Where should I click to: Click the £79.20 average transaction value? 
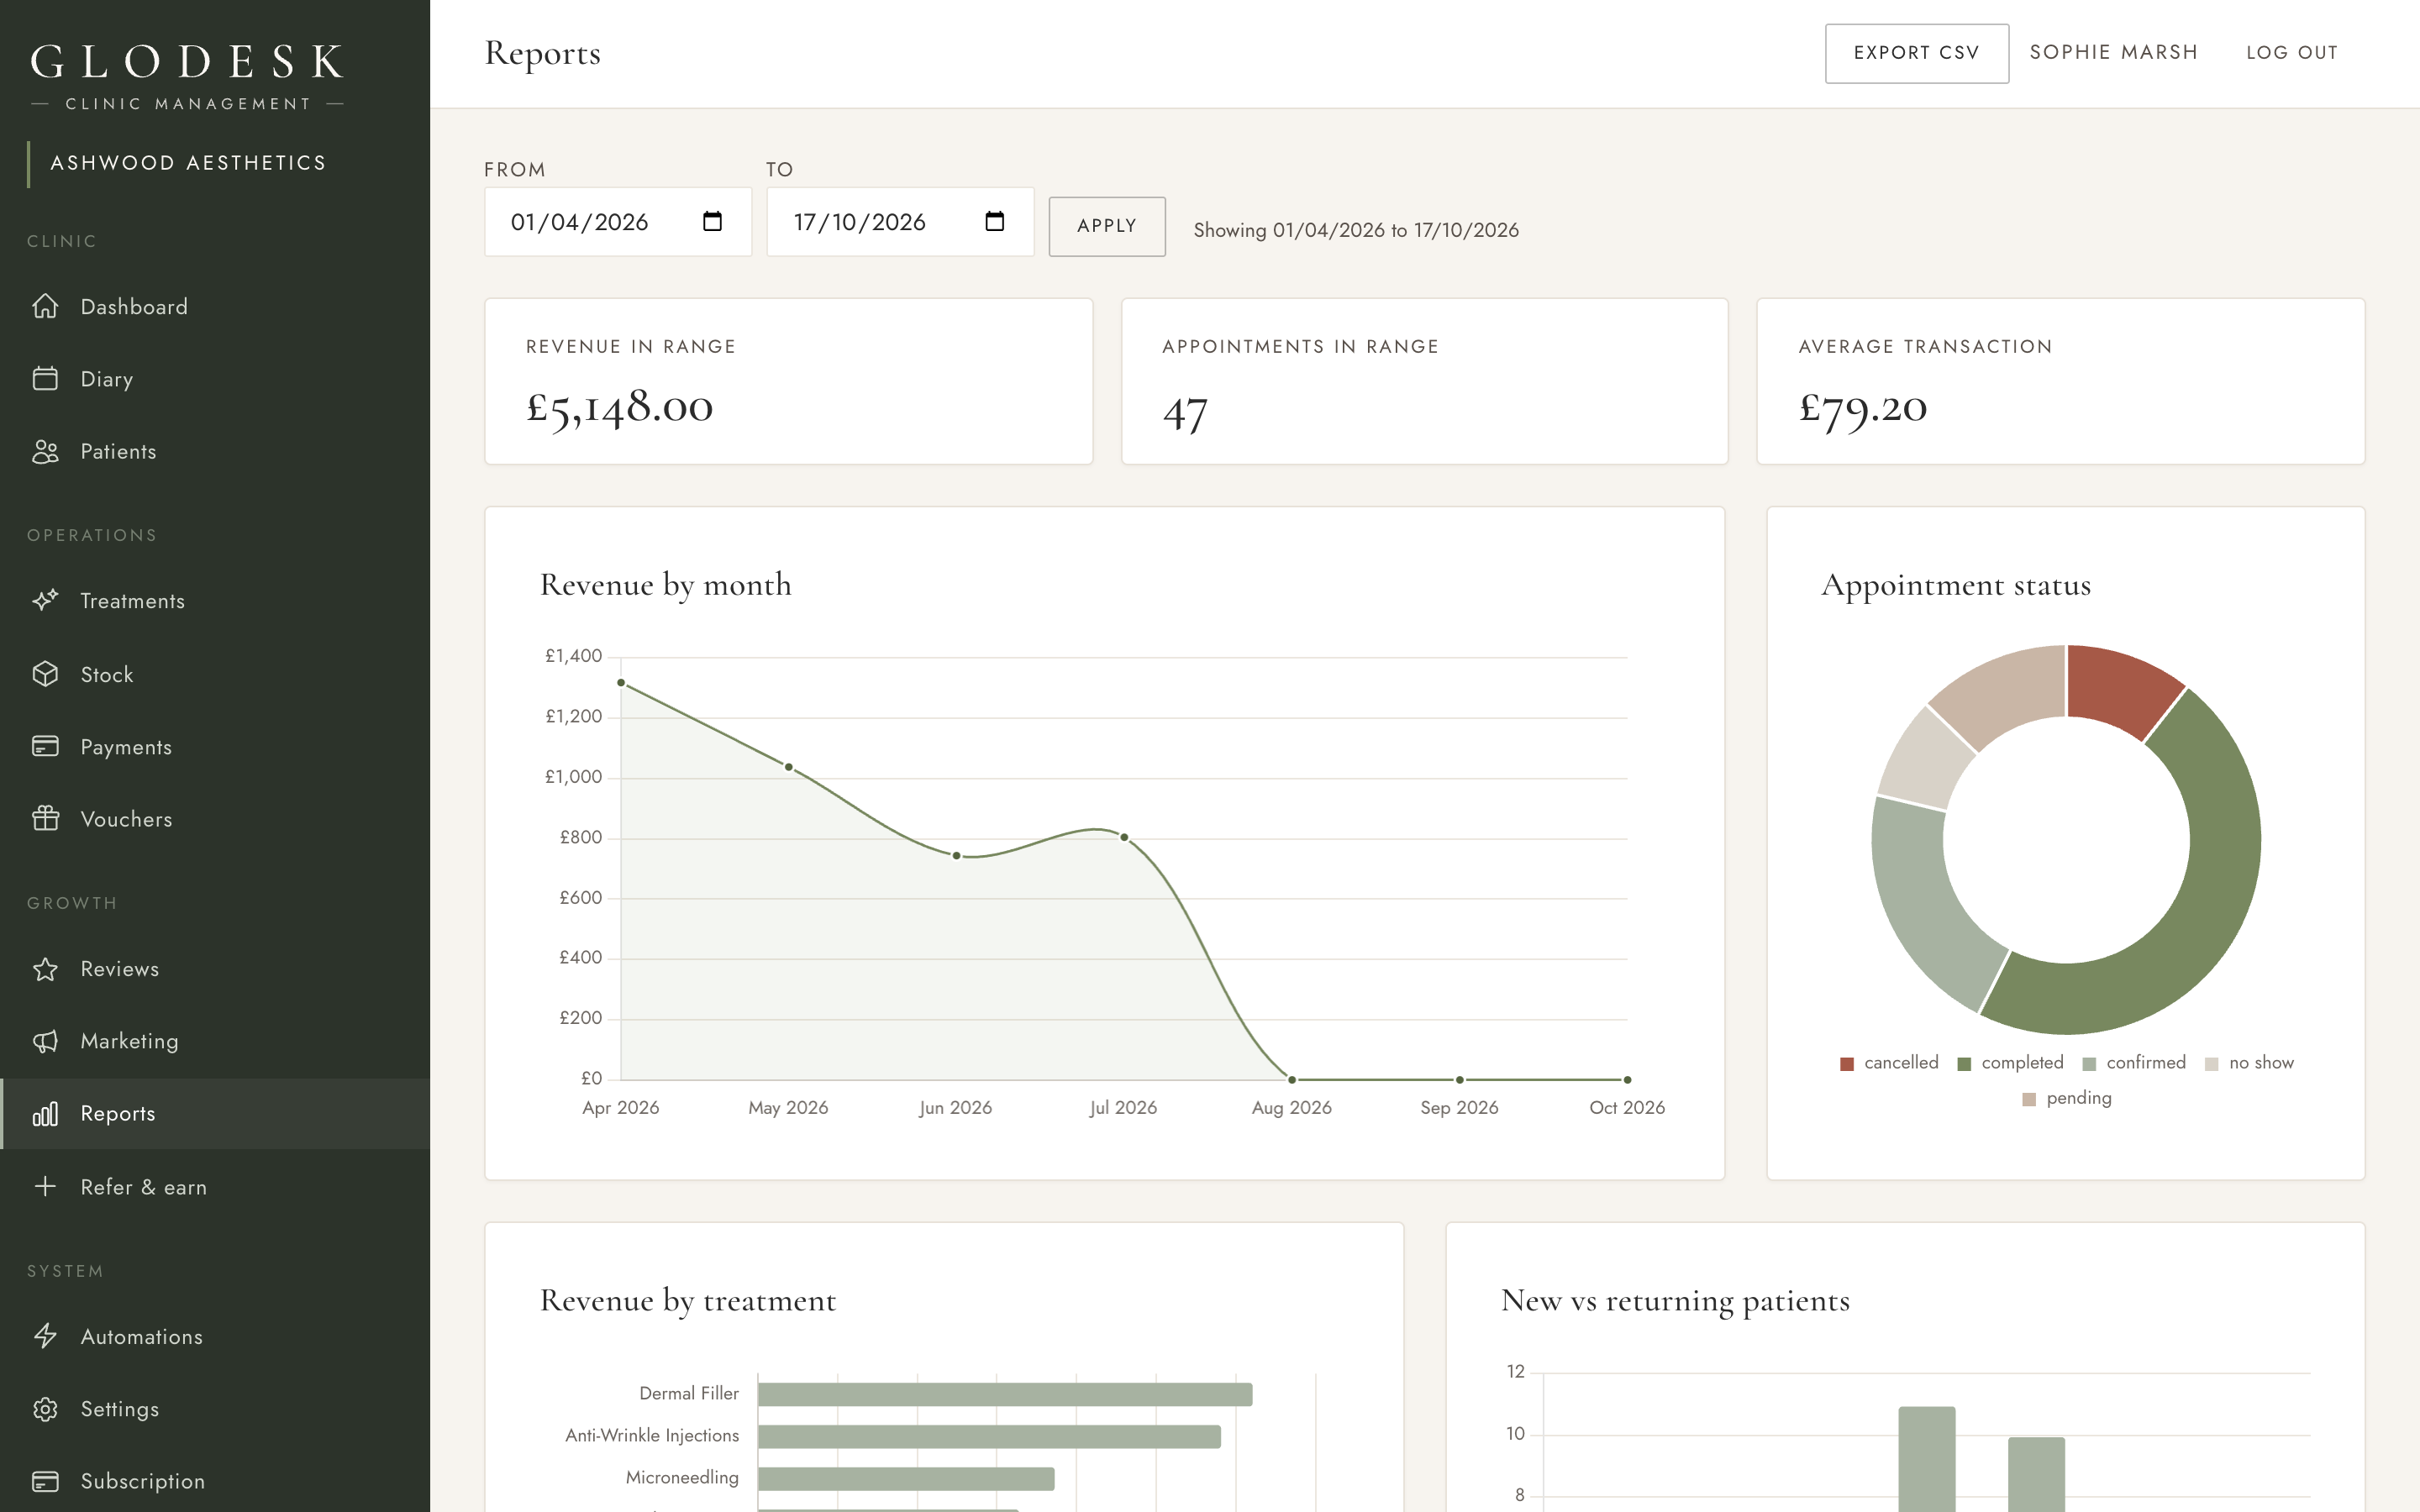pos(1863,408)
